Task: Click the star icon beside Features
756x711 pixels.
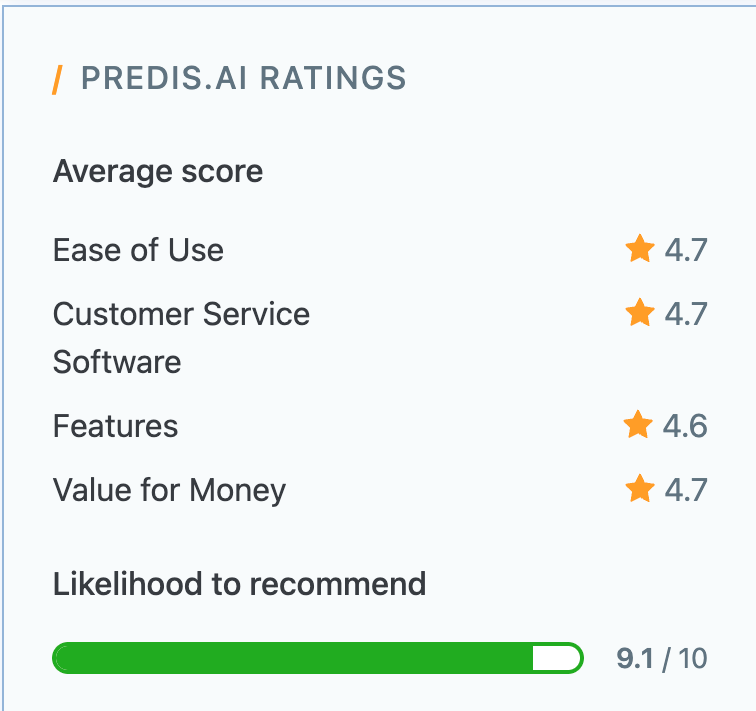Action: click(x=638, y=426)
